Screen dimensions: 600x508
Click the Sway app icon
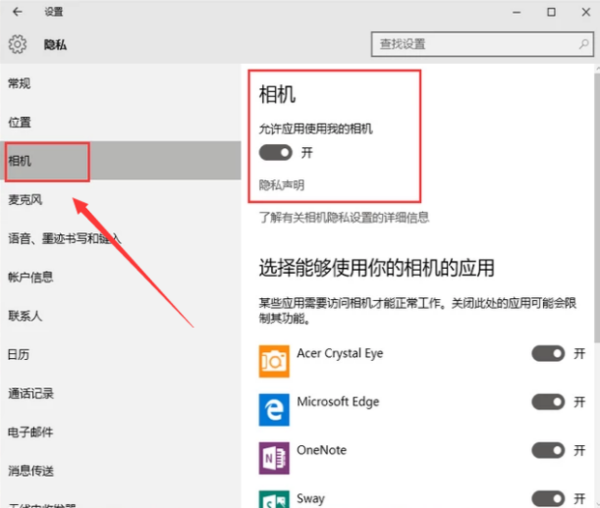tap(273, 498)
